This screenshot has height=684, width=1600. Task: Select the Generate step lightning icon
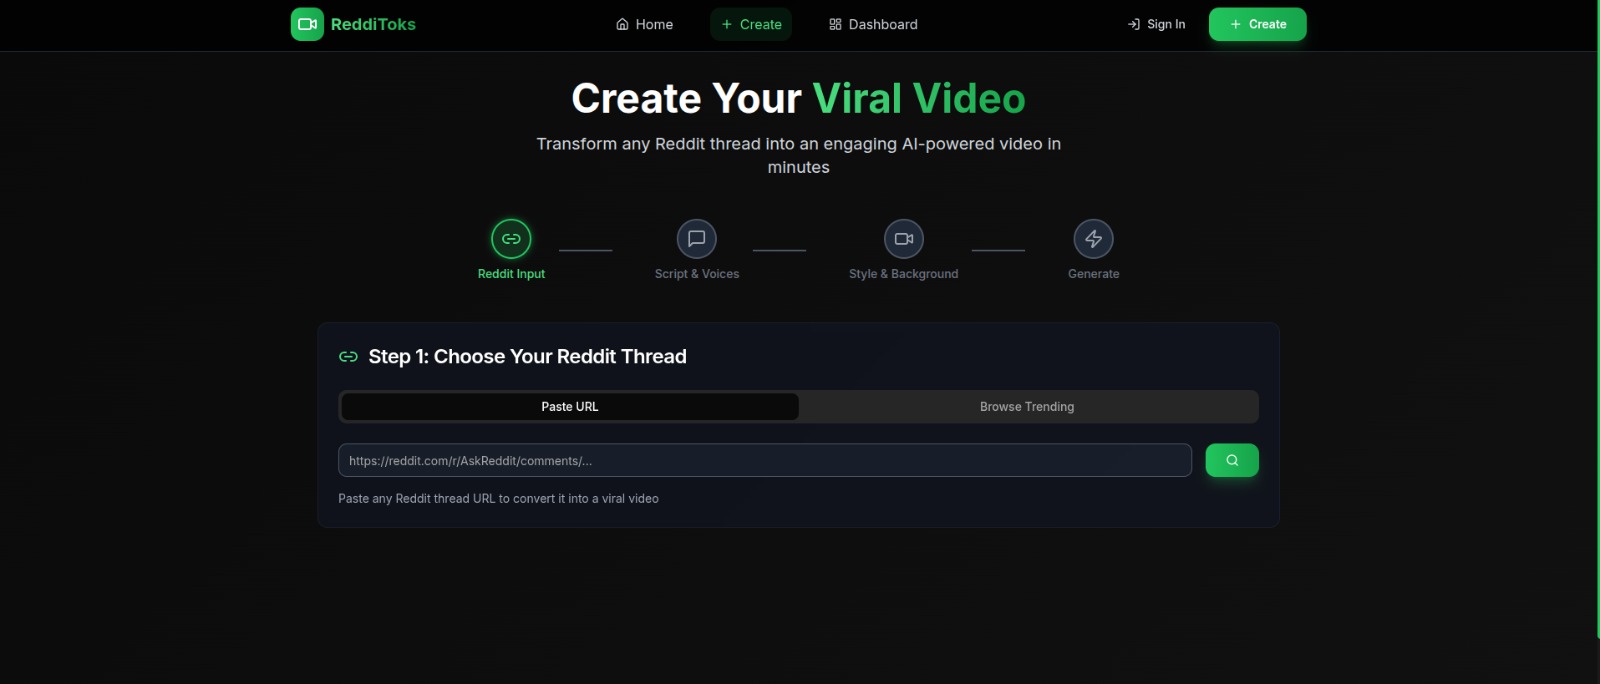[1094, 239]
